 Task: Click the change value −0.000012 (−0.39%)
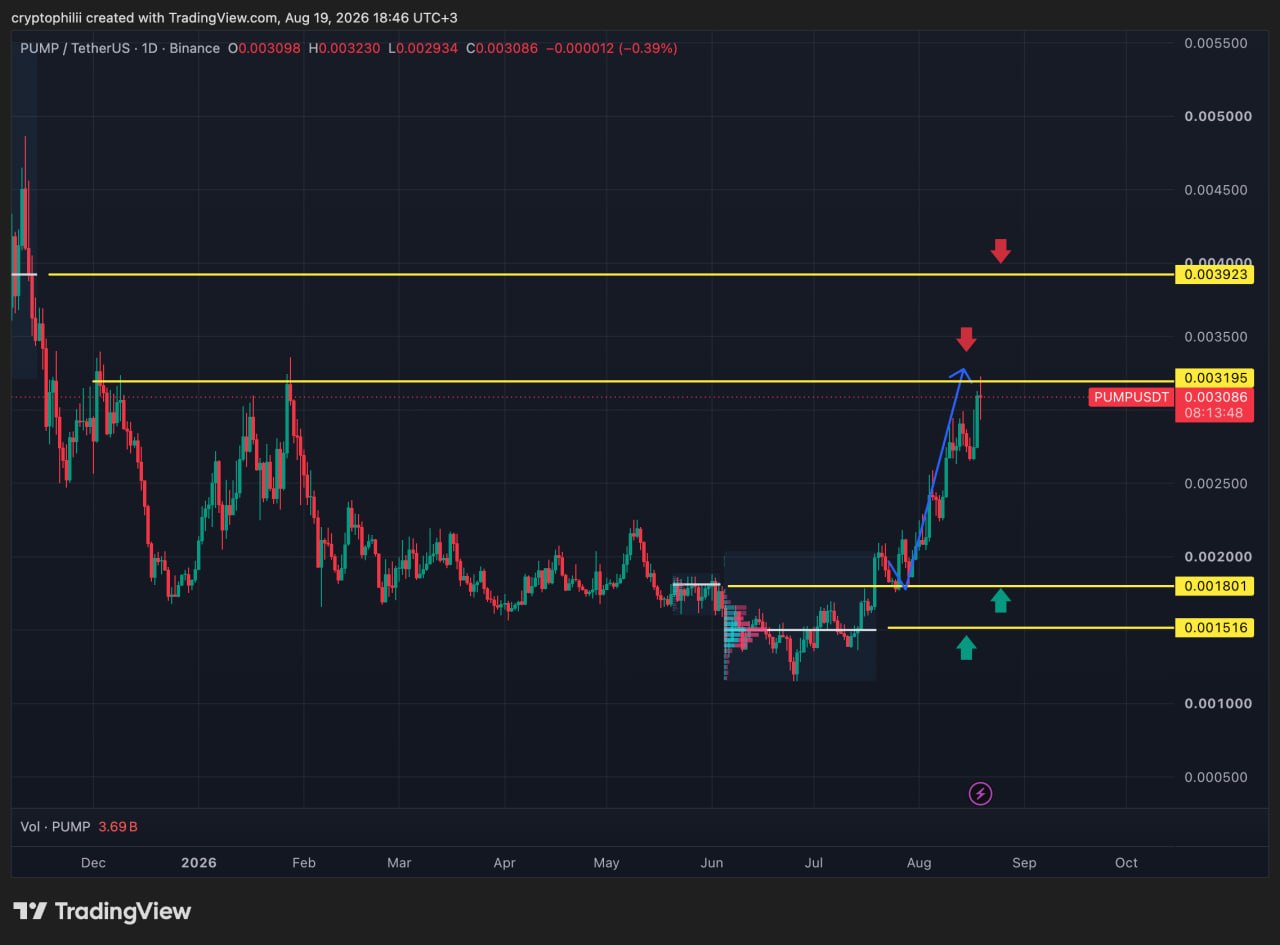pyautogui.click(x=611, y=48)
